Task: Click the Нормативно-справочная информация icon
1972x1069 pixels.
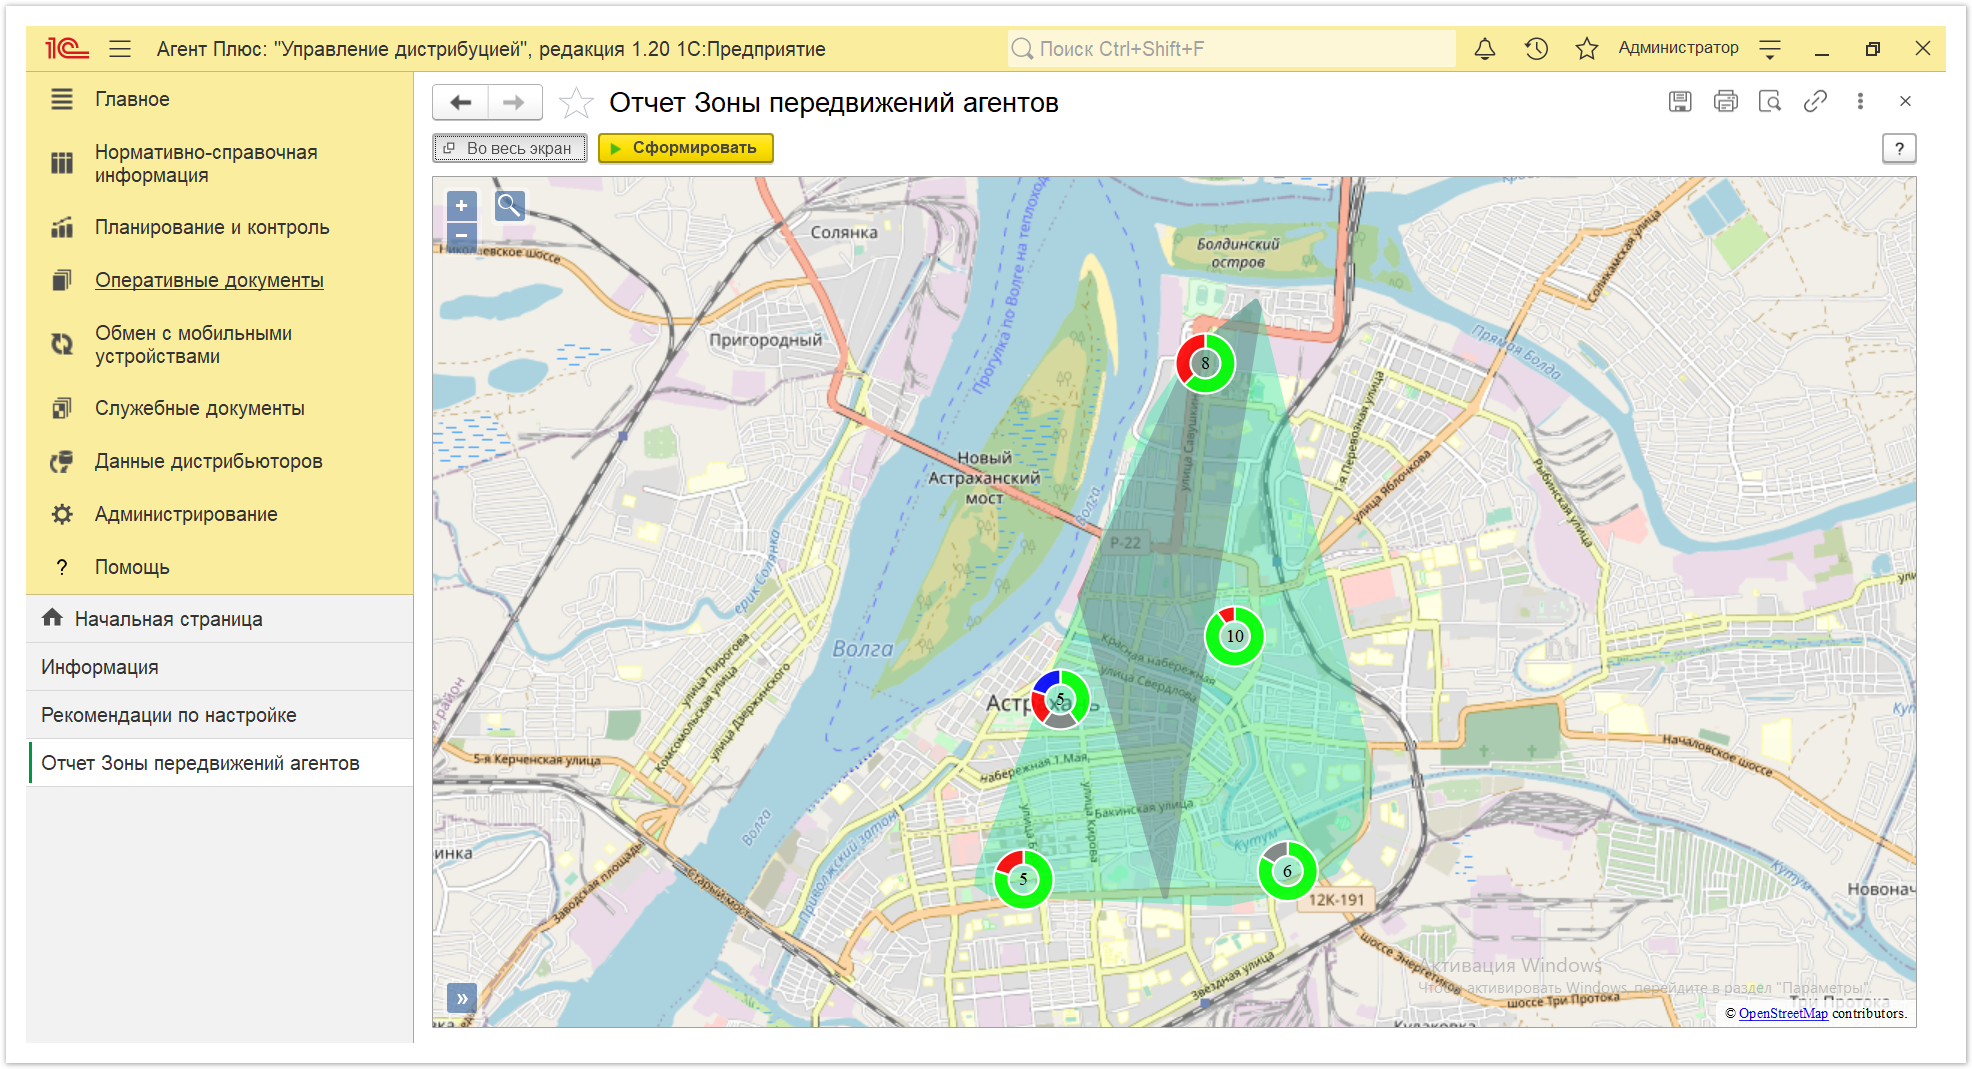Action: coord(62,163)
